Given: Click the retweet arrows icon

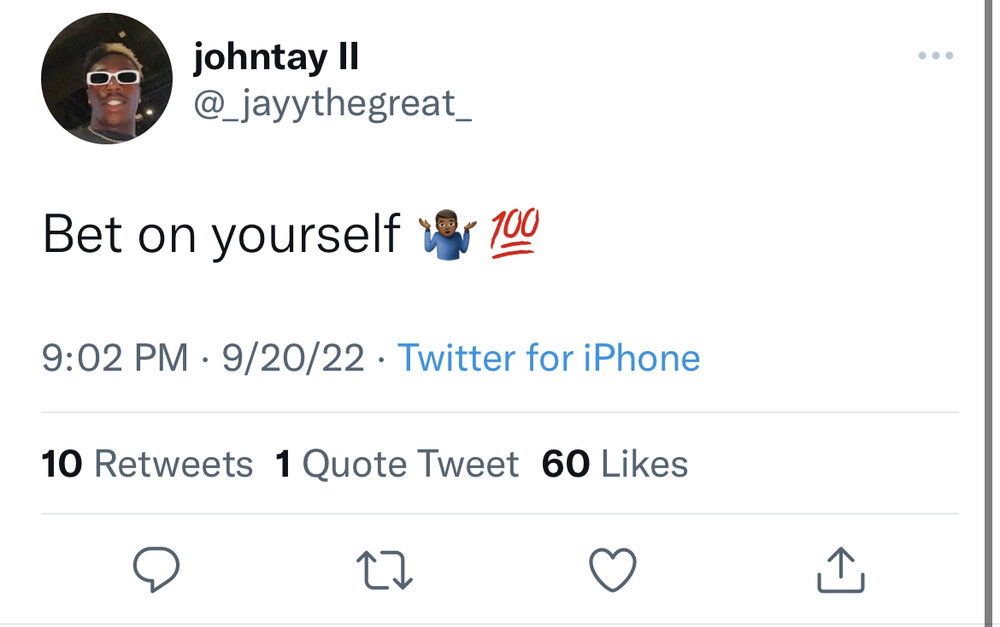Looking at the screenshot, I should tap(385, 570).
